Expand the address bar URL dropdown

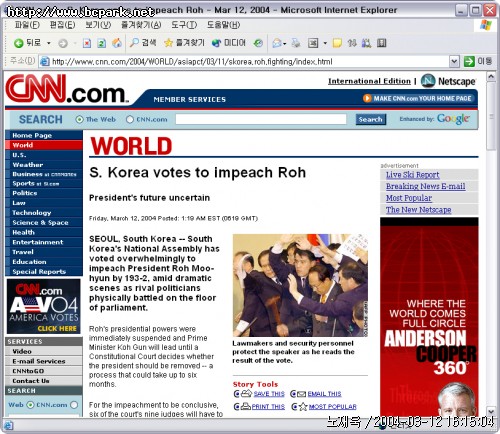coord(454,61)
